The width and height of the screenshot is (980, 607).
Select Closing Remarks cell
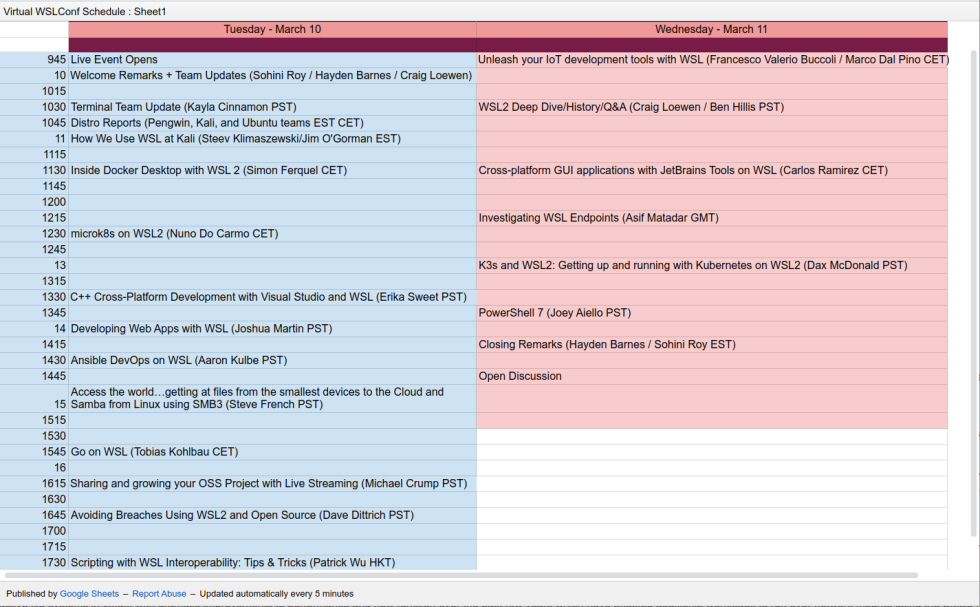click(712, 344)
